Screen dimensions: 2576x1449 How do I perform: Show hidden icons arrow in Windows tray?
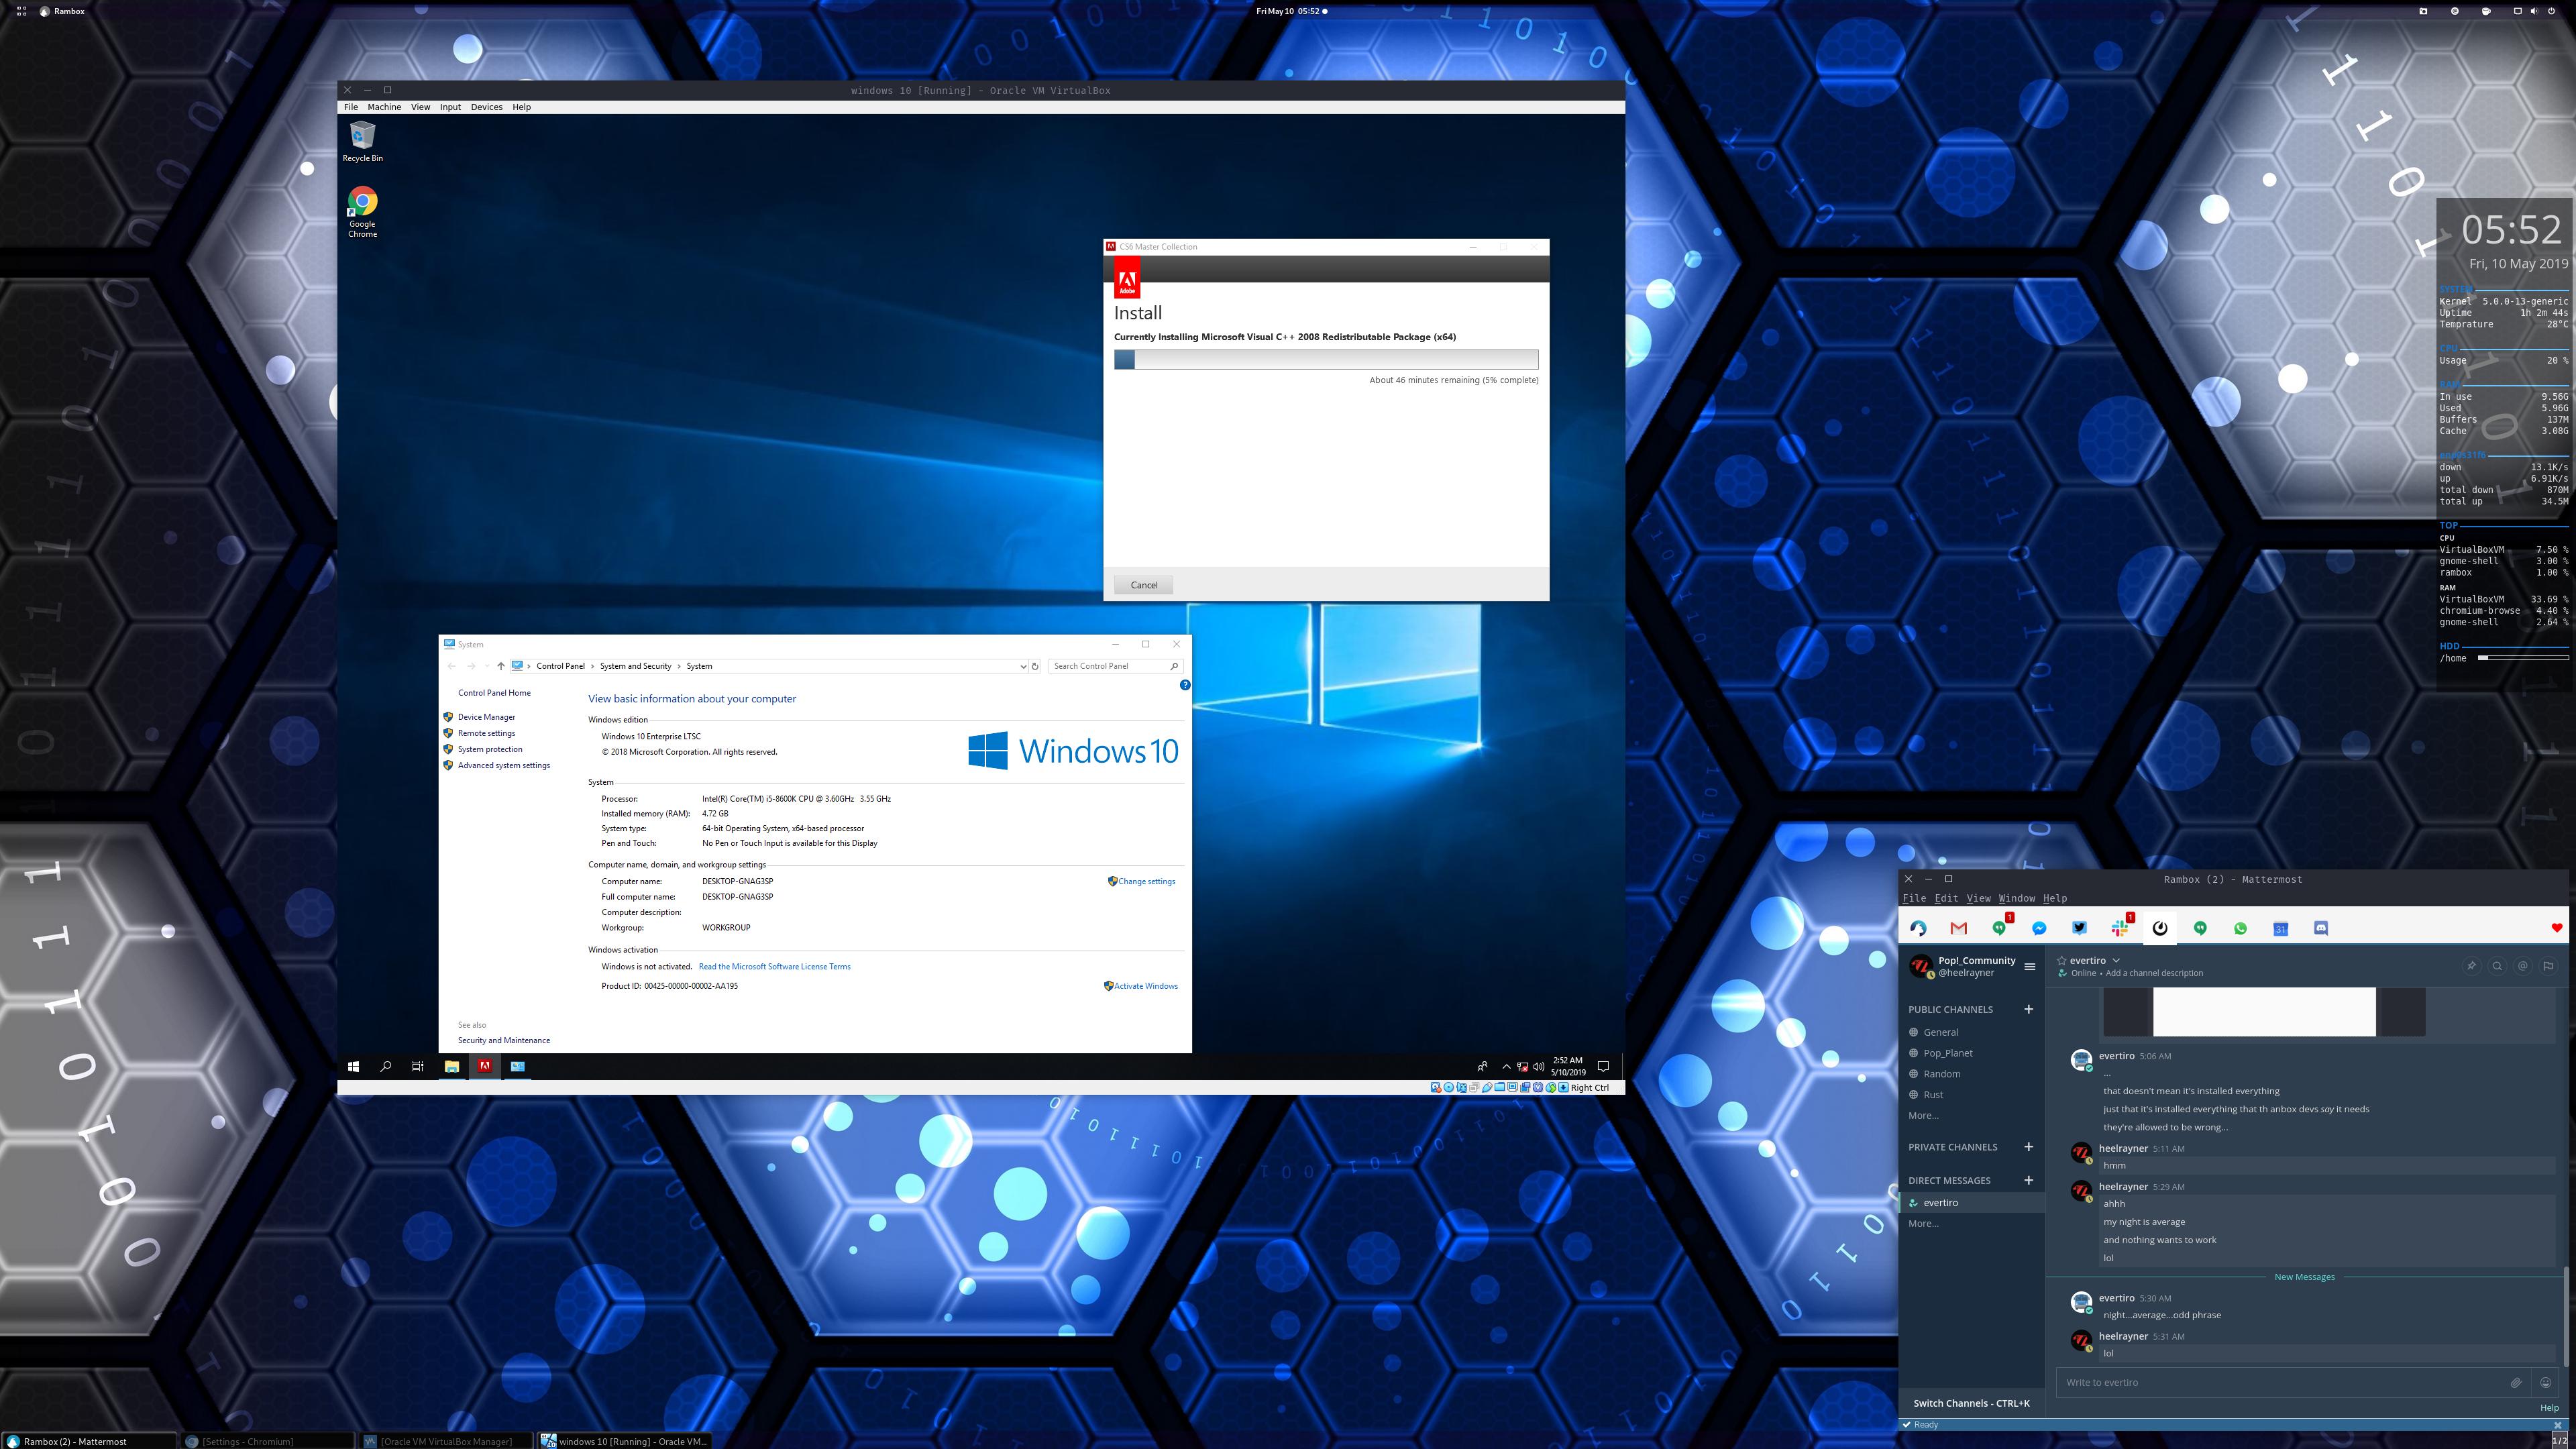(1506, 1067)
